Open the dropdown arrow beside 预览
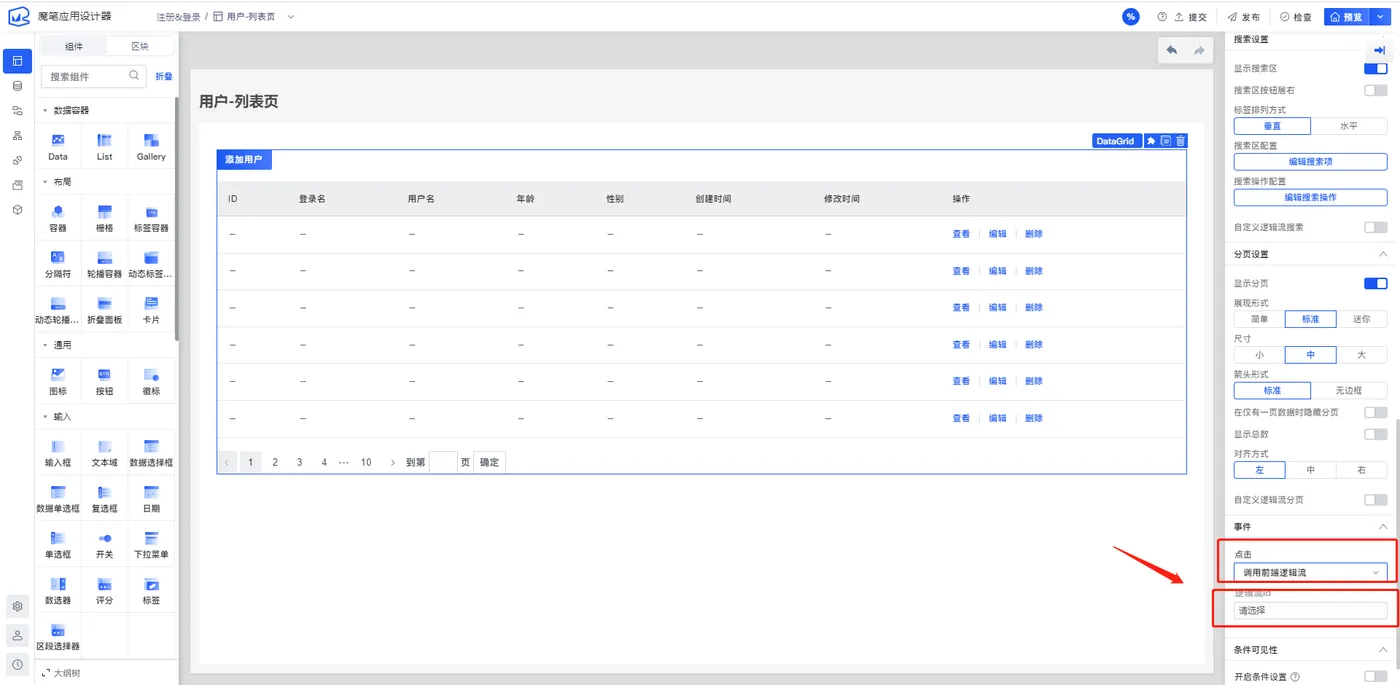 (x=1380, y=17)
